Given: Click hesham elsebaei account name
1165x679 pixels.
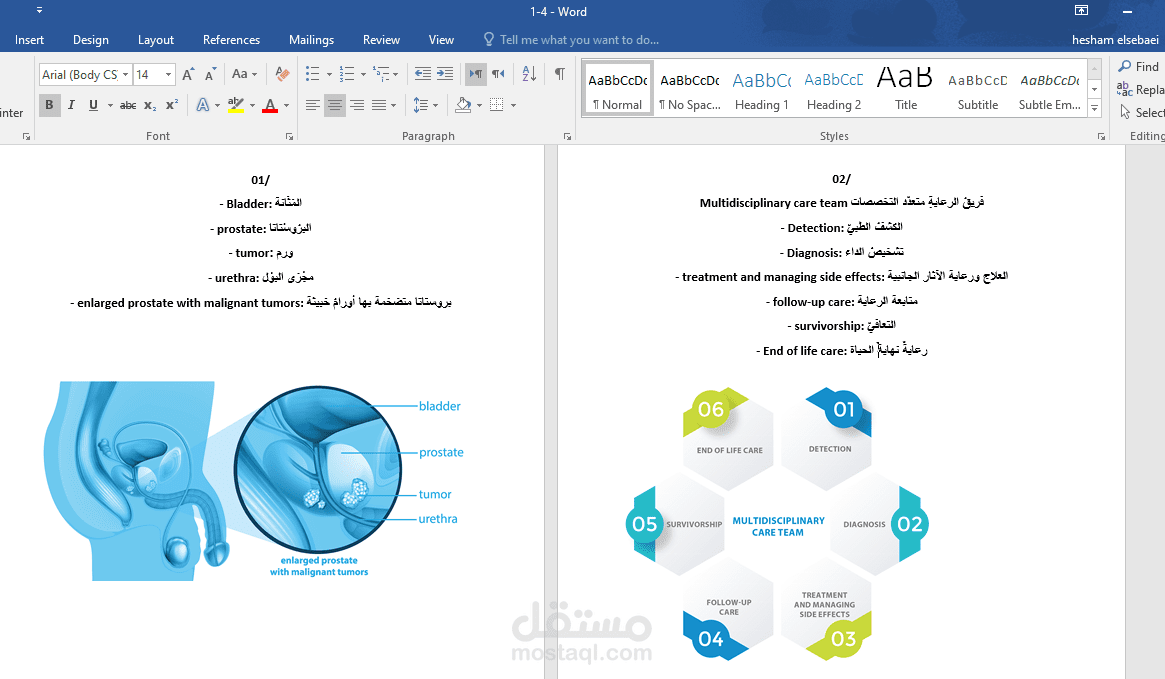Looking at the screenshot, I should 1114,40.
